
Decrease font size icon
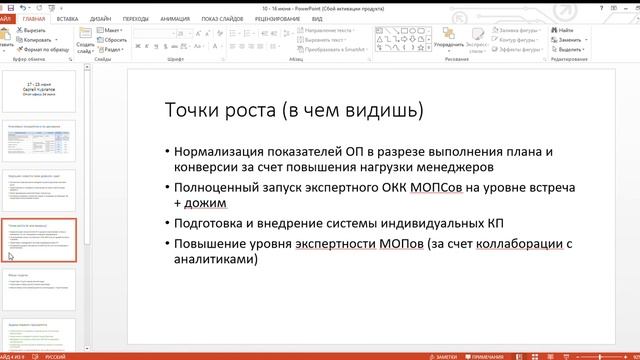point(207,33)
